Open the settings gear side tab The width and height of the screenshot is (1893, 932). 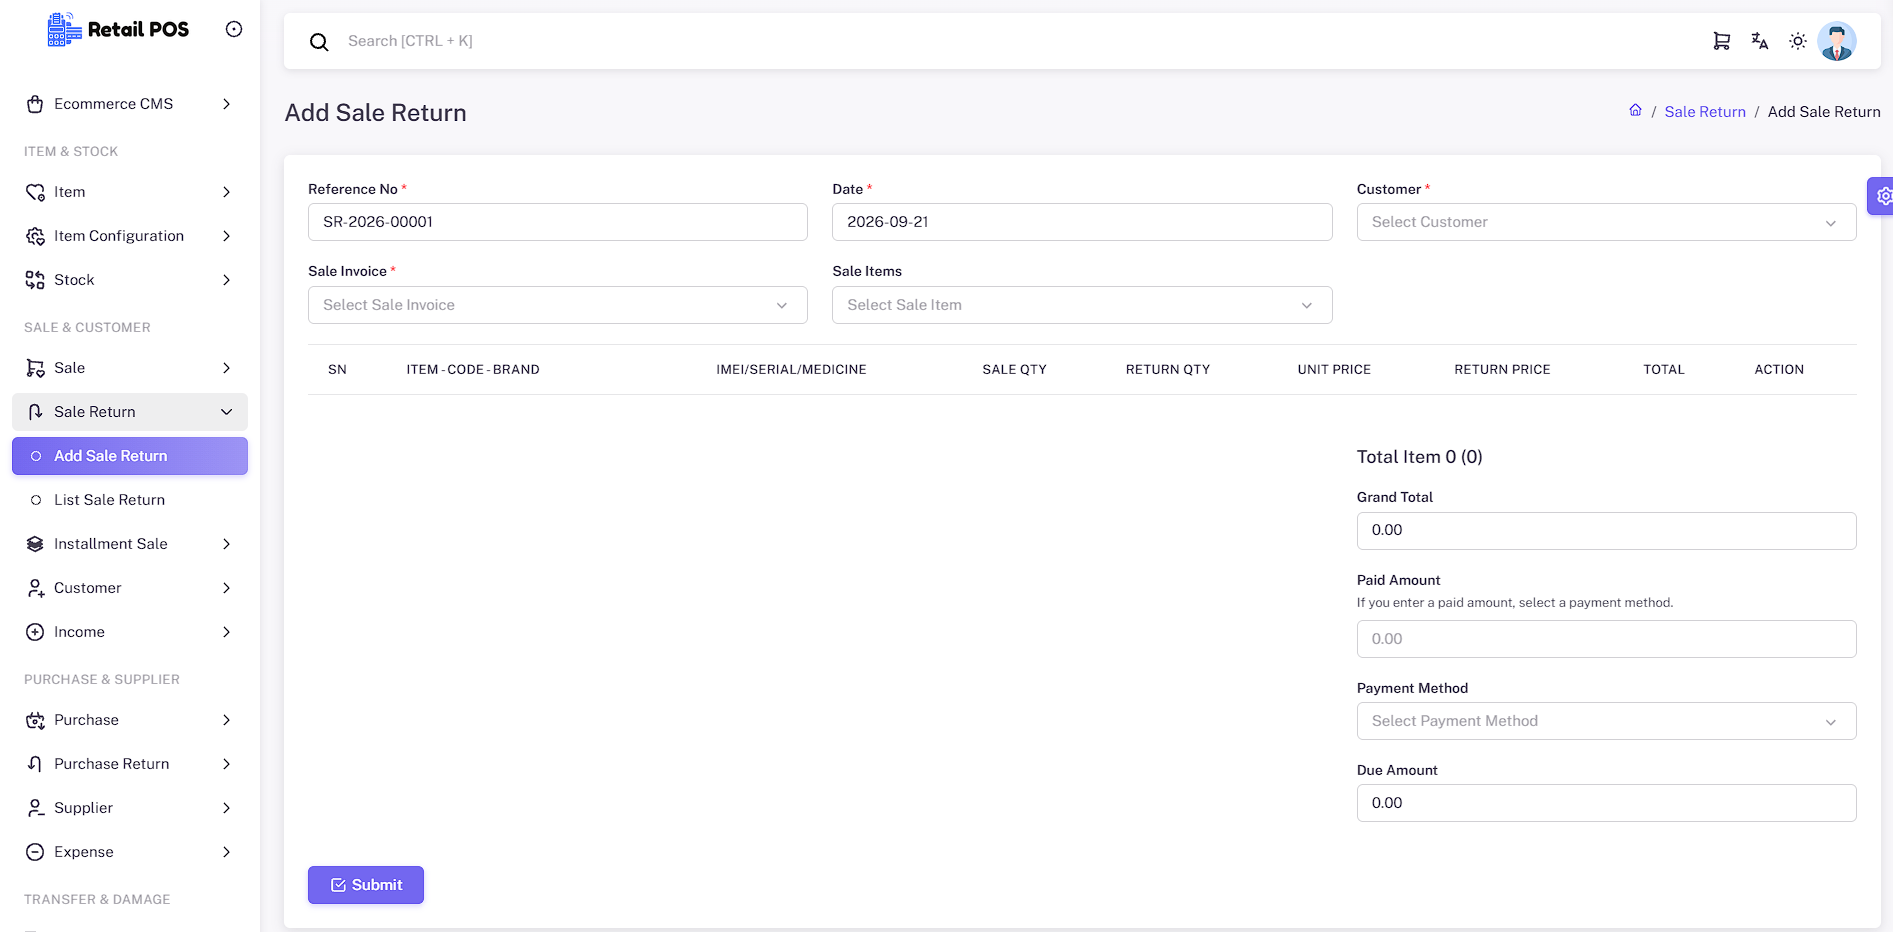(x=1882, y=196)
